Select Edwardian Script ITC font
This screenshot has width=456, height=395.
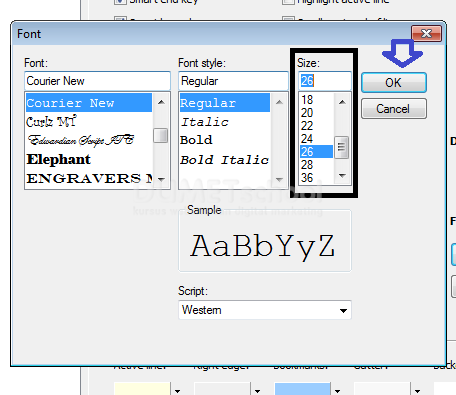tap(89, 140)
